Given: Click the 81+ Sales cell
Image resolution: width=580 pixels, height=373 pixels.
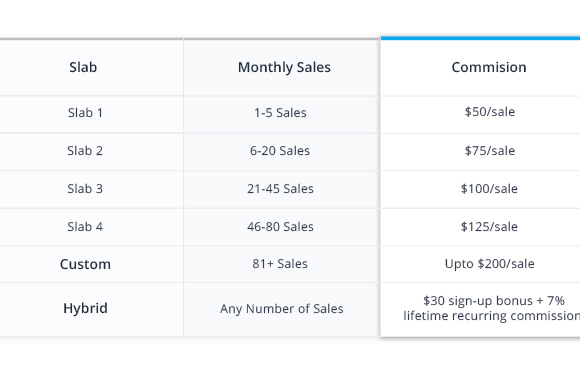Looking at the screenshot, I should point(280,264).
